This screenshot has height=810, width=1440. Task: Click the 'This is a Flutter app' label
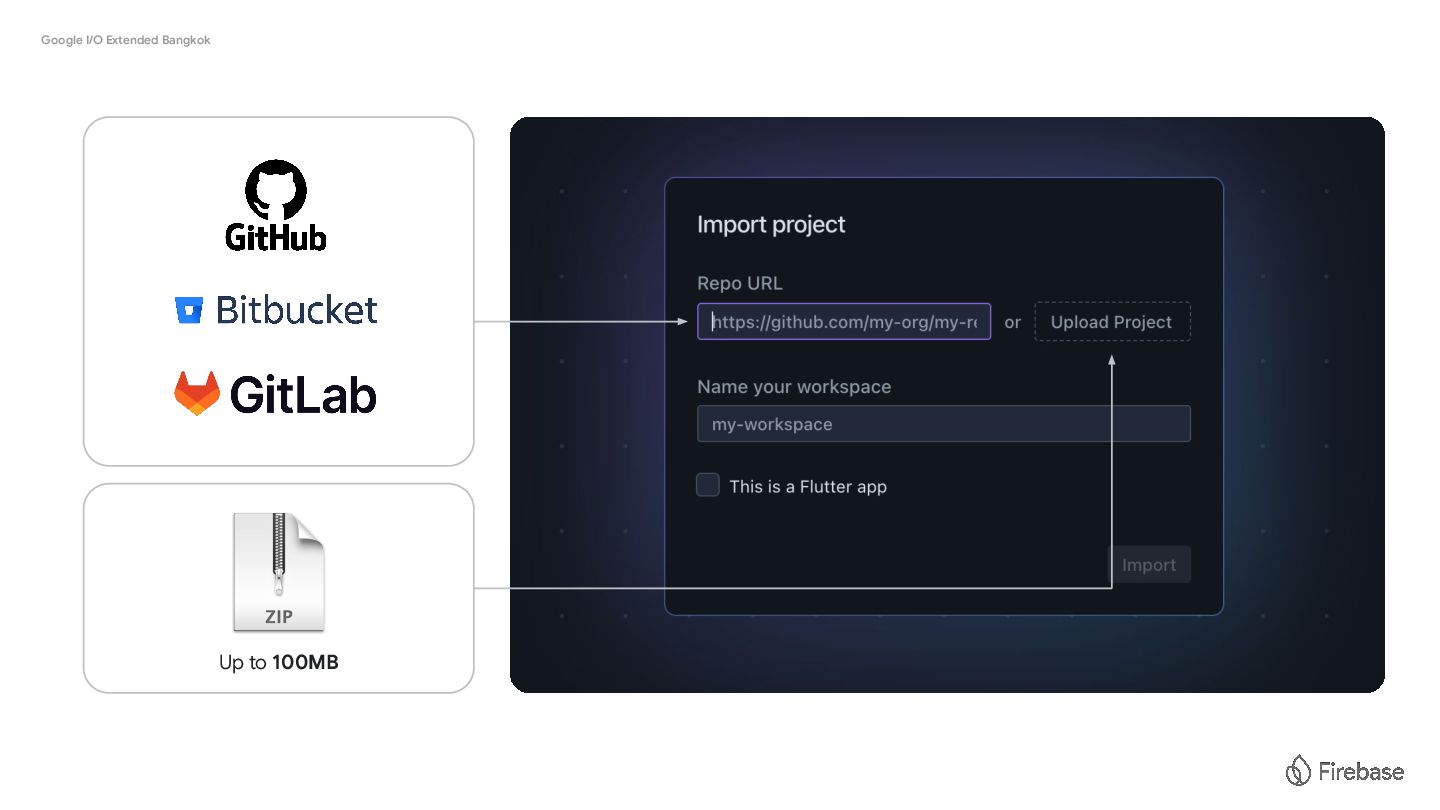click(808, 487)
